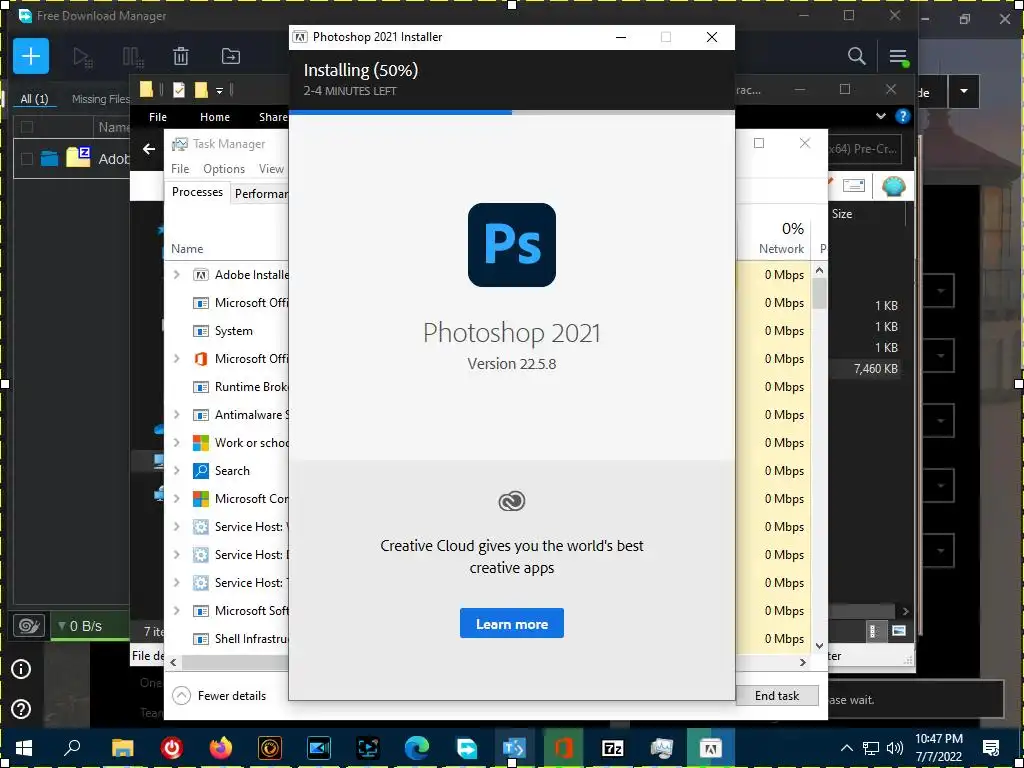Open Free Download Manager hamburger menu
Image resolution: width=1024 pixels, height=768 pixels.
(x=898, y=57)
